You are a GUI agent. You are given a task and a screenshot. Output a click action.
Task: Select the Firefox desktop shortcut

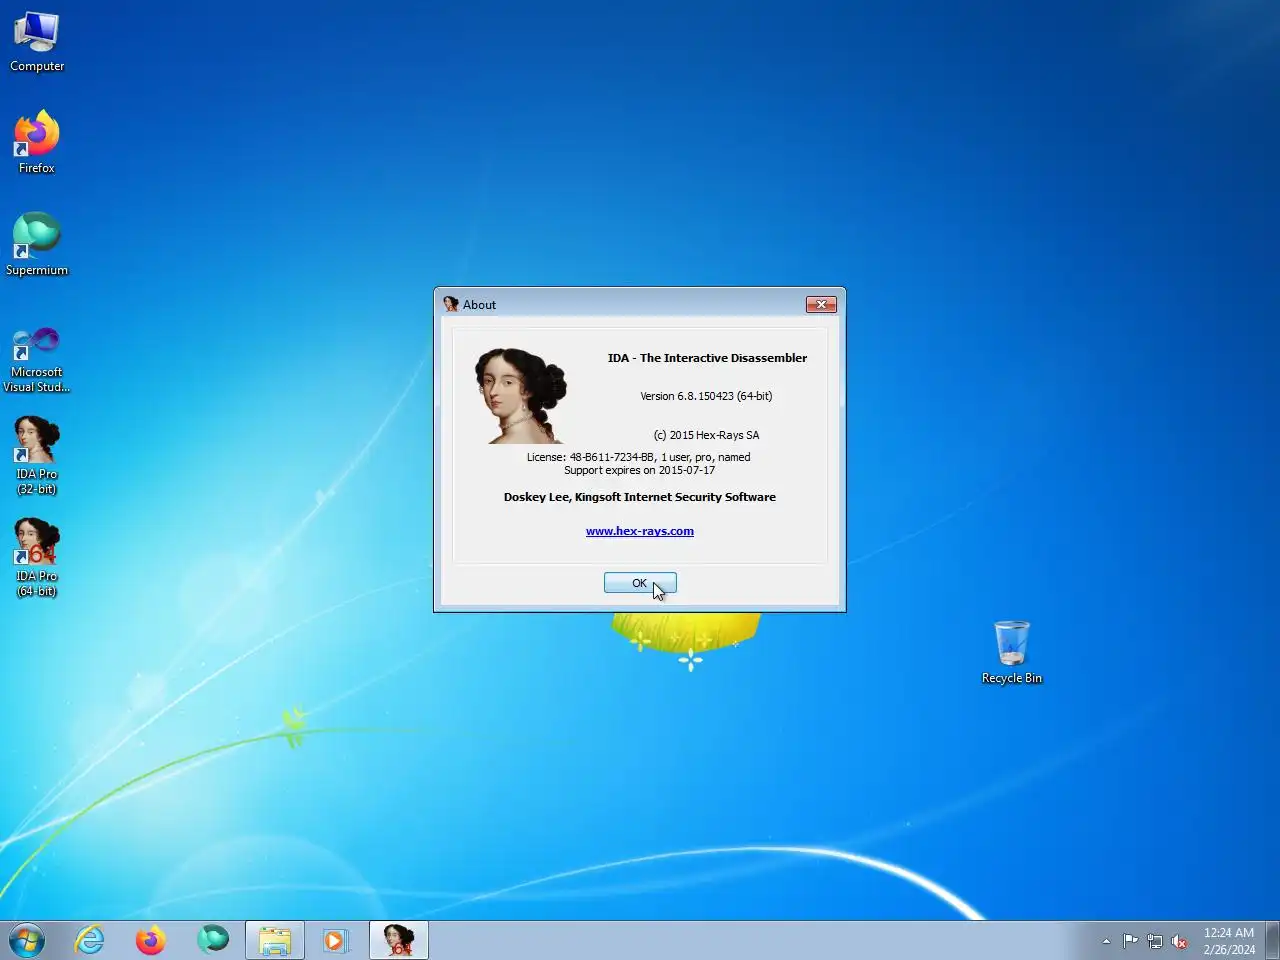pyautogui.click(x=37, y=143)
